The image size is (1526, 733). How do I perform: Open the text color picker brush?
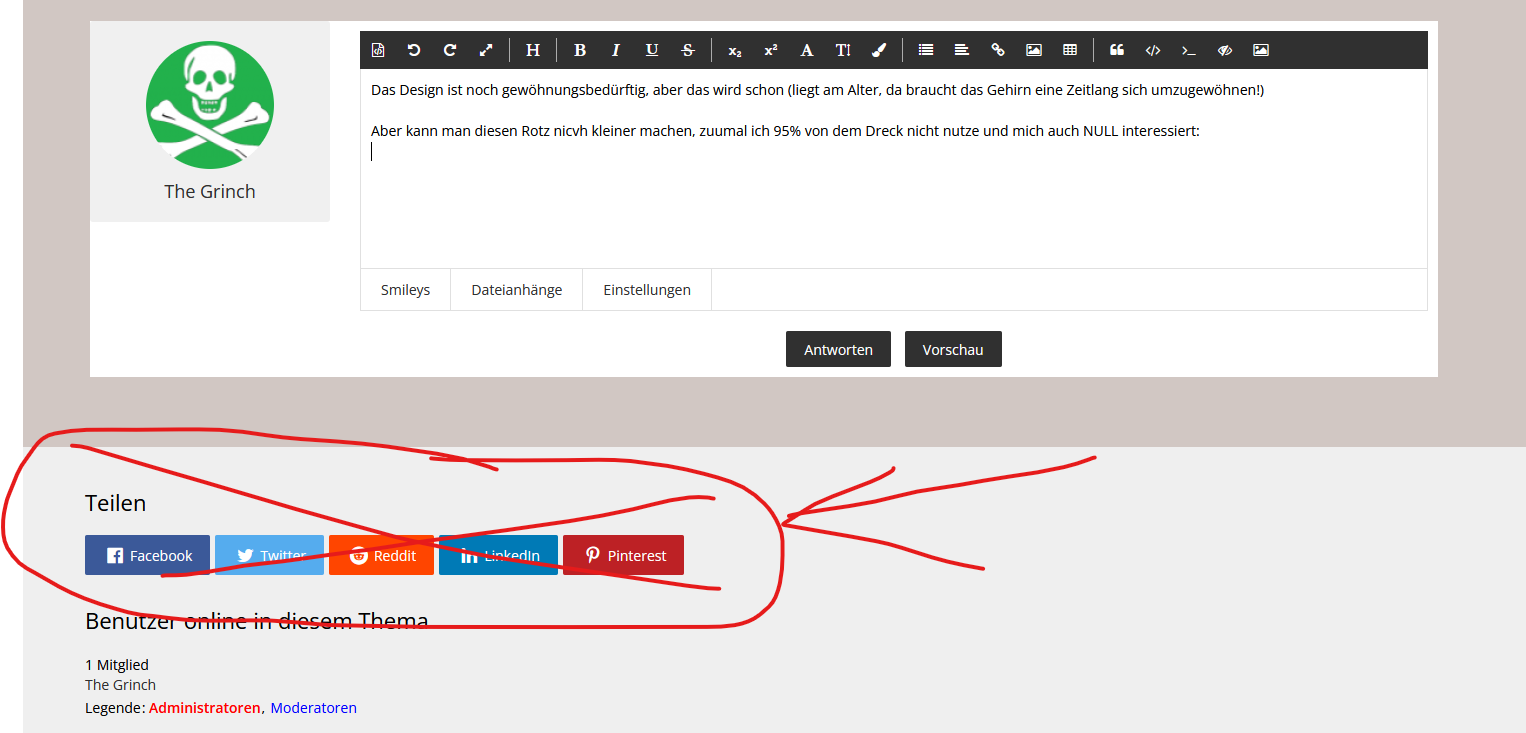[x=879, y=50]
